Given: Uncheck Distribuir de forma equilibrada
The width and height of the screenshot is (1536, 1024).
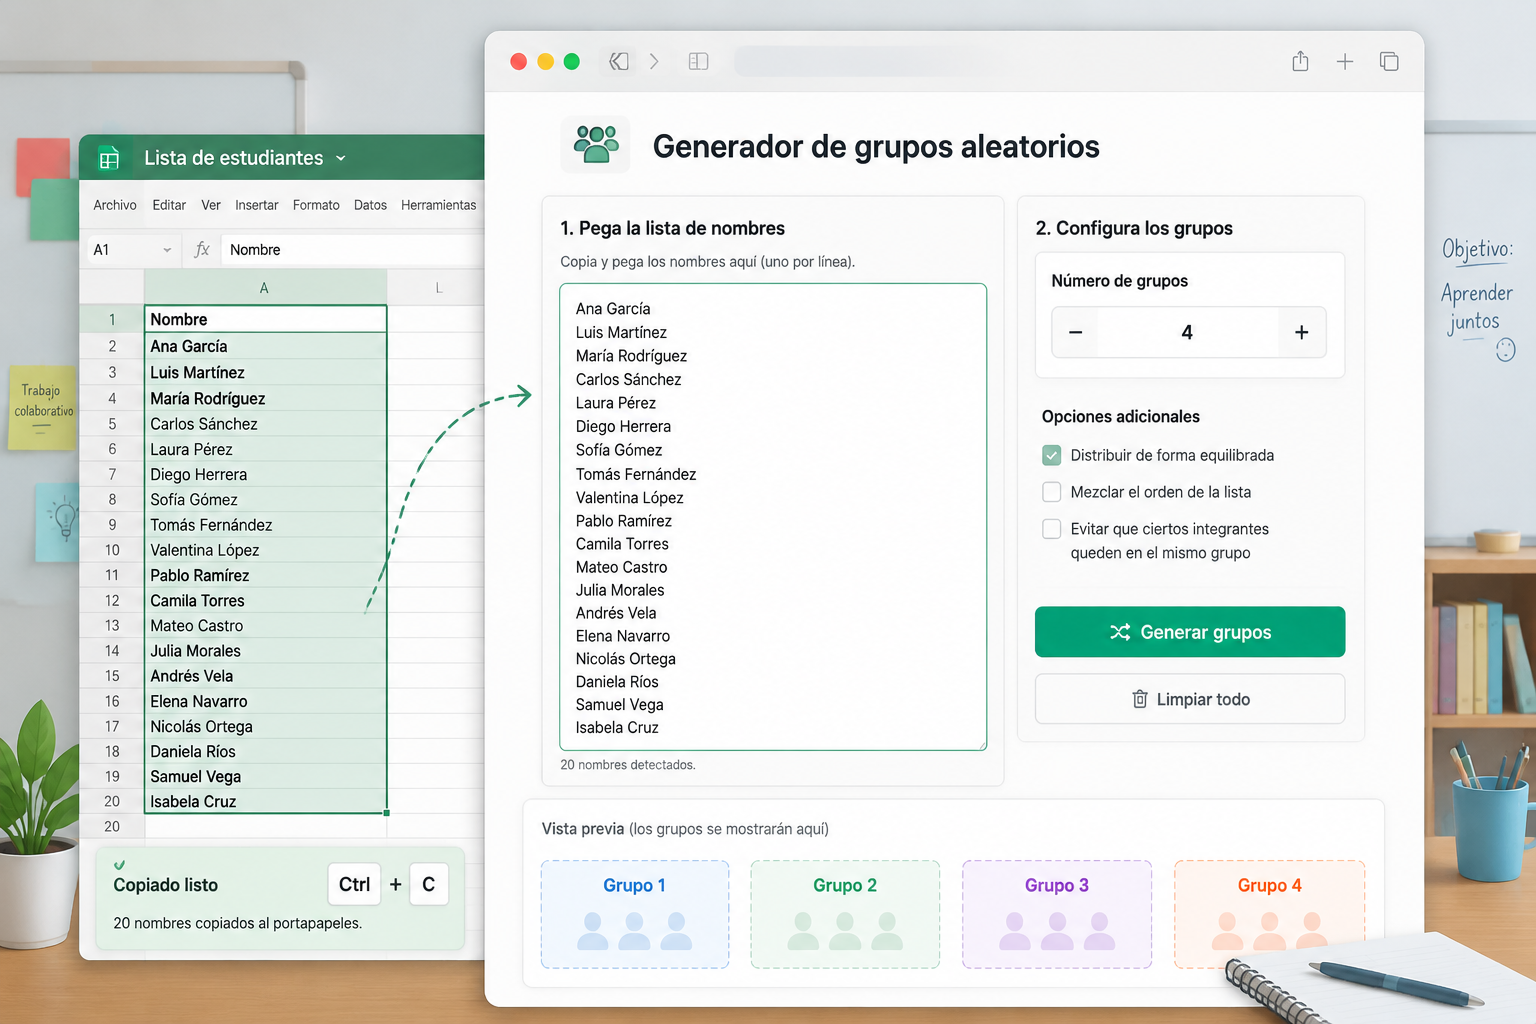Looking at the screenshot, I should [x=1052, y=455].
